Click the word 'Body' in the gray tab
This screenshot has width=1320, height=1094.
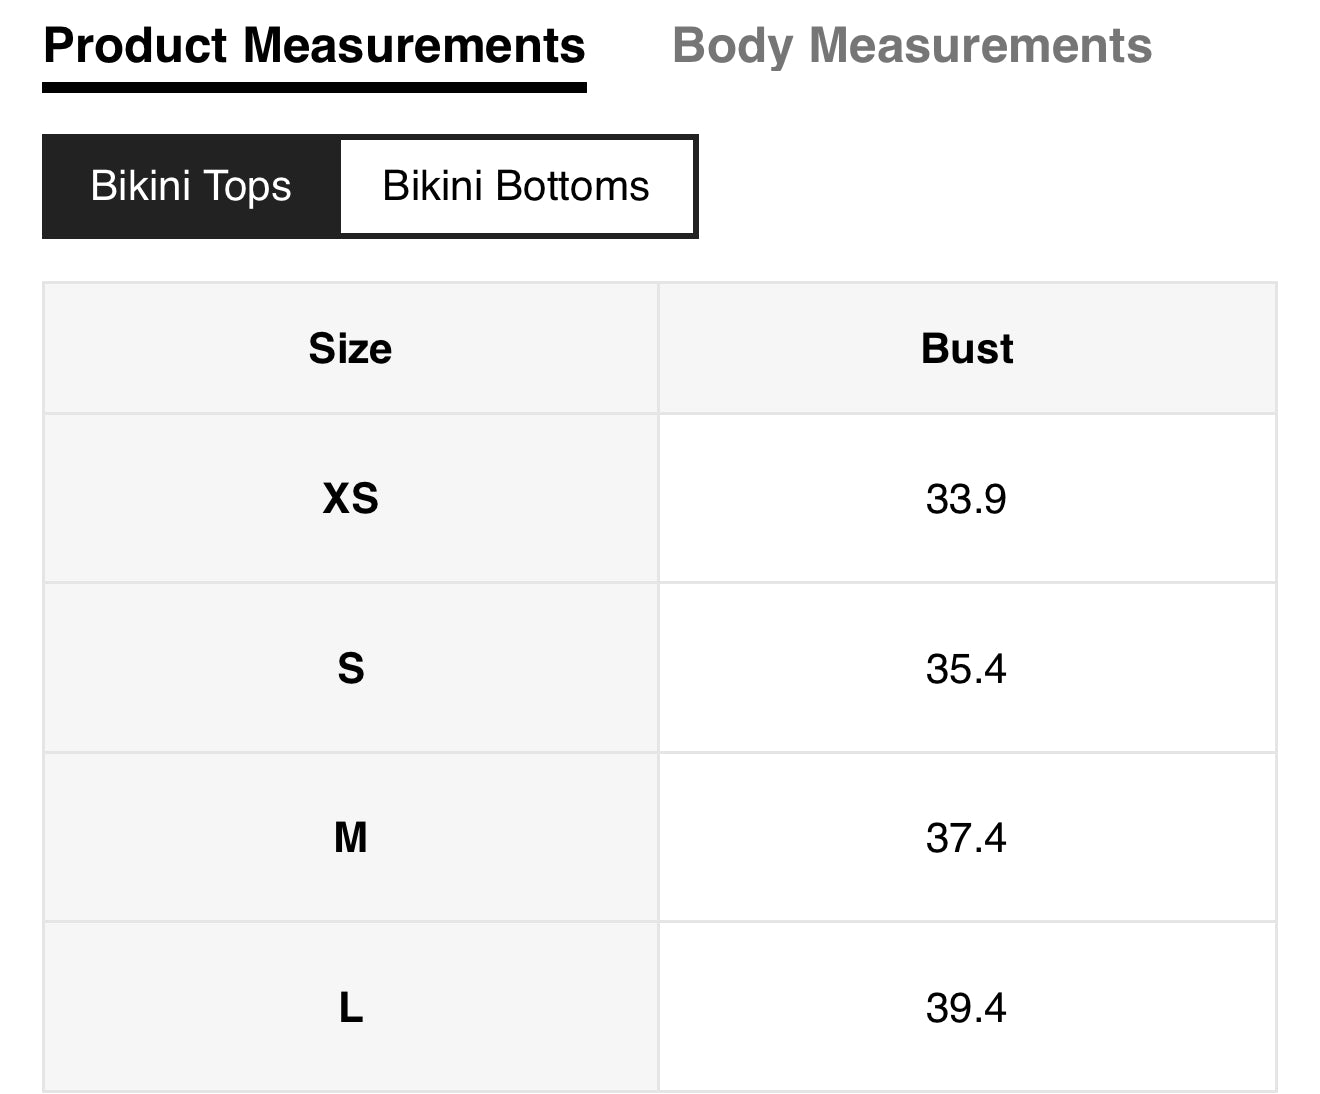click(x=733, y=46)
